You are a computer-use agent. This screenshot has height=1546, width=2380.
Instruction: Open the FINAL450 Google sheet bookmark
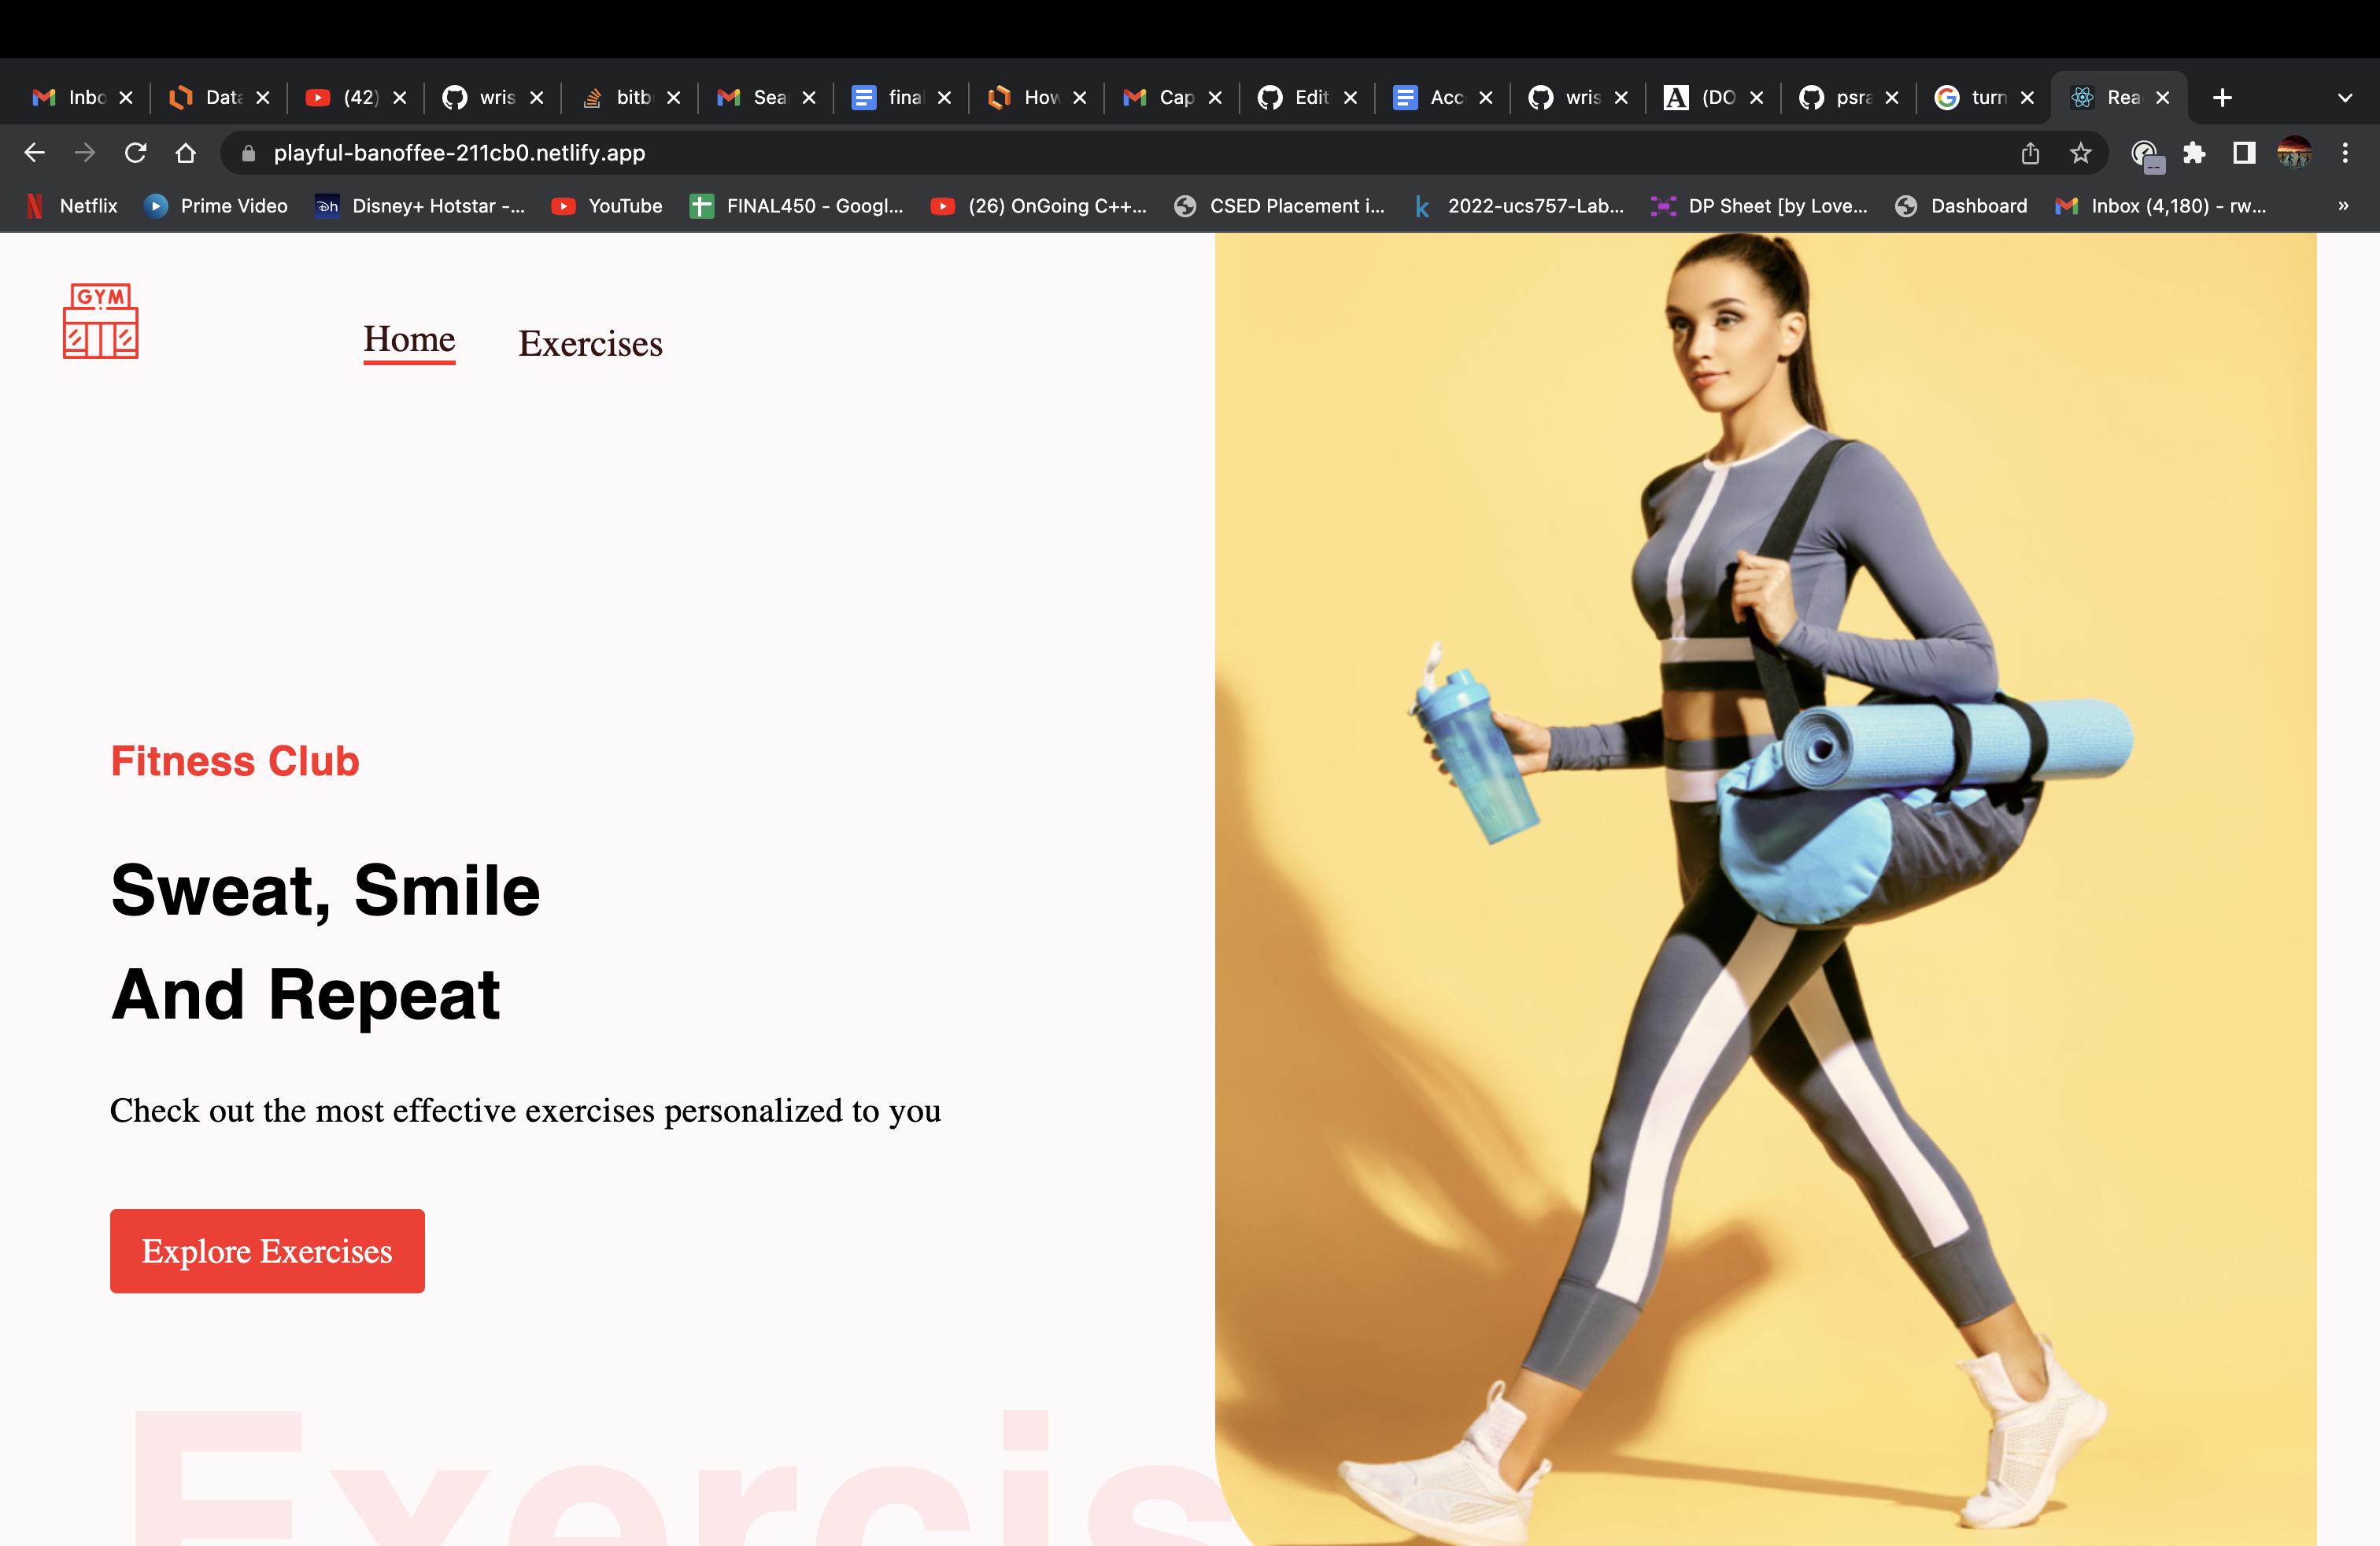pyautogui.click(x=797, y=206)
